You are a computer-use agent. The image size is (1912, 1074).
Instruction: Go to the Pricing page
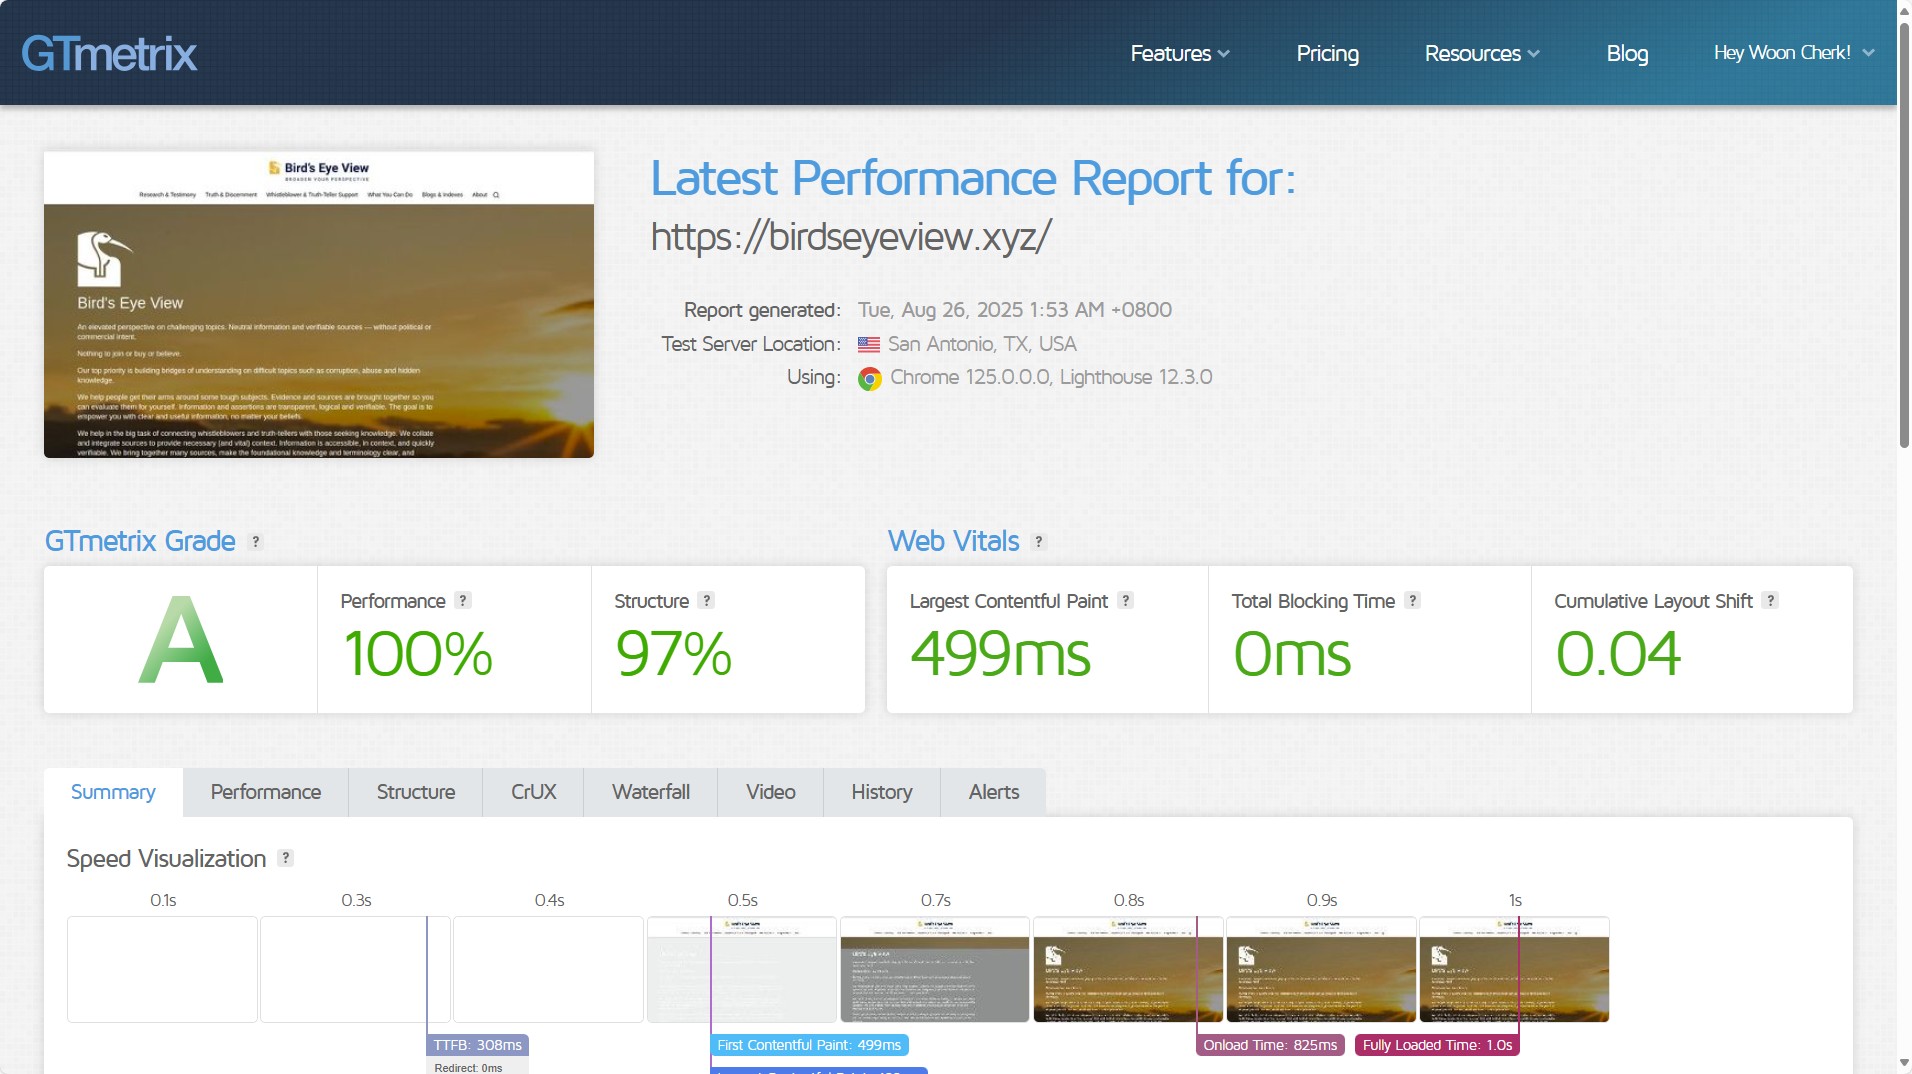[1327, 54]
